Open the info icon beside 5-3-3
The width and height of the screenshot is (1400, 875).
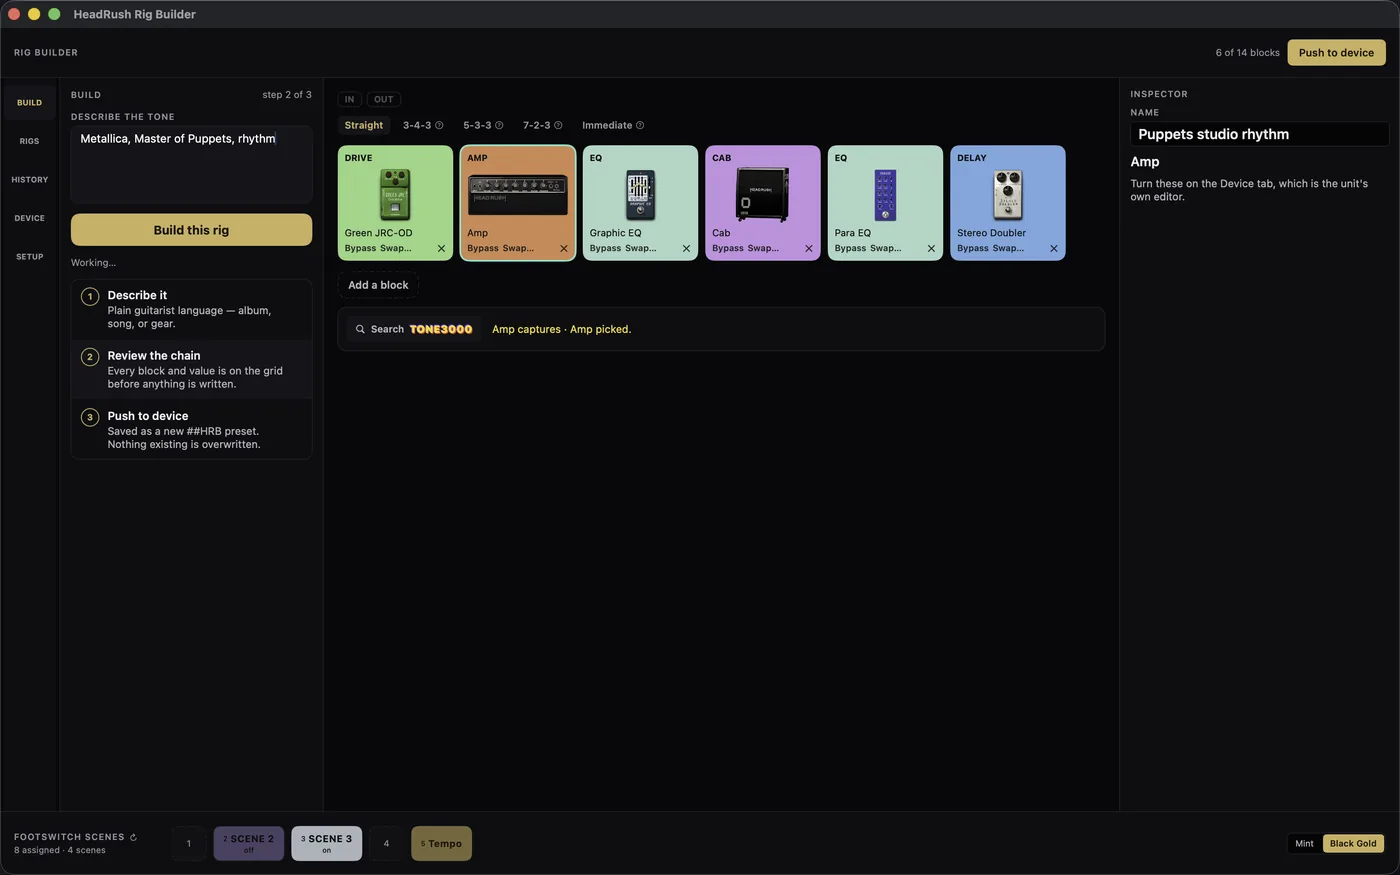499,126
